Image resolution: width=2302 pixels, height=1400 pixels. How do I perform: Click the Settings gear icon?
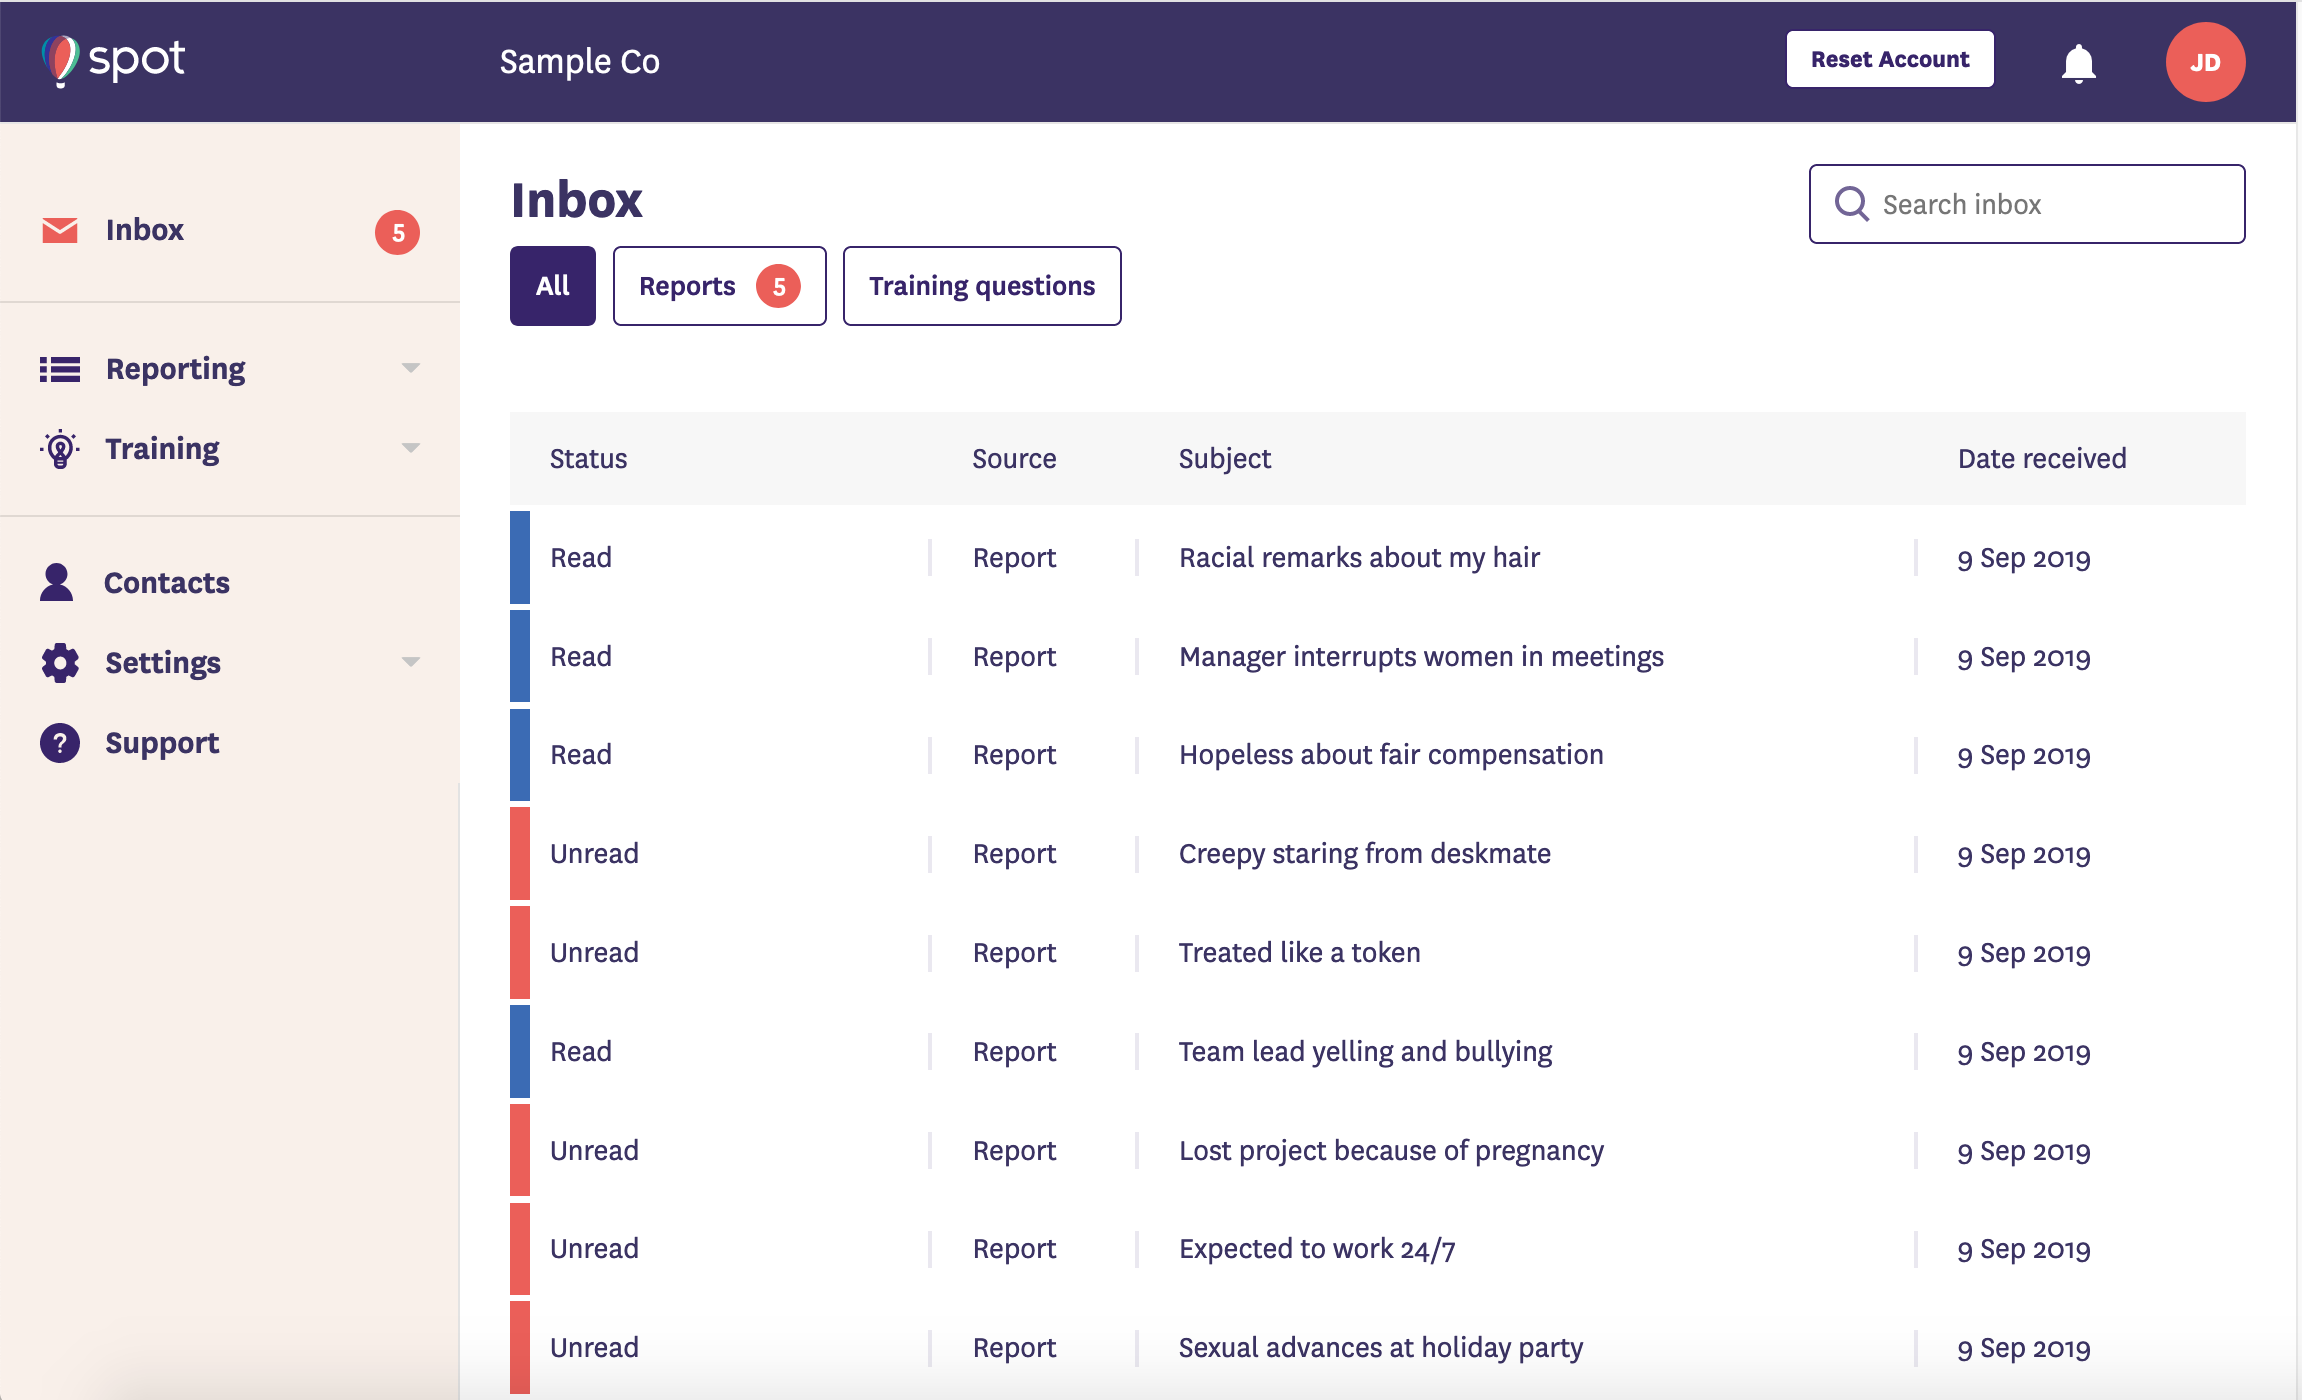click(x=60, y=662)
